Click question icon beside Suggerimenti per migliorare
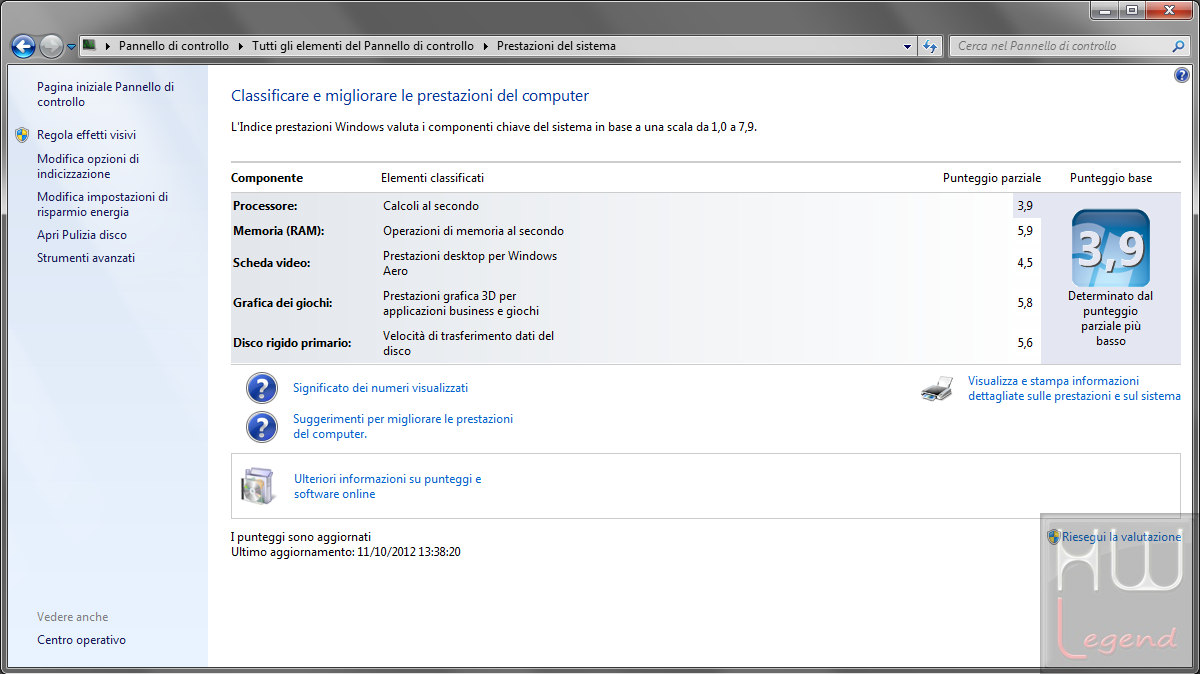The width and height of the screenshot is (1200, 674). pyautogui.click(x=262, y=427)
